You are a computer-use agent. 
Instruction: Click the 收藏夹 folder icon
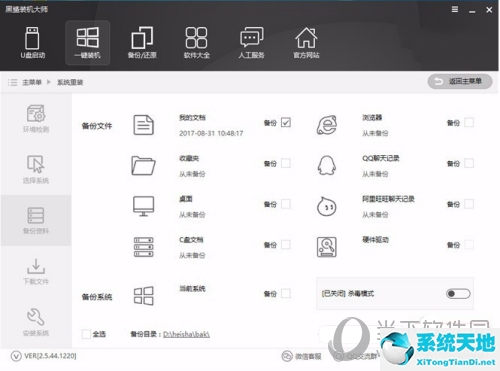(x=143, y=165)
